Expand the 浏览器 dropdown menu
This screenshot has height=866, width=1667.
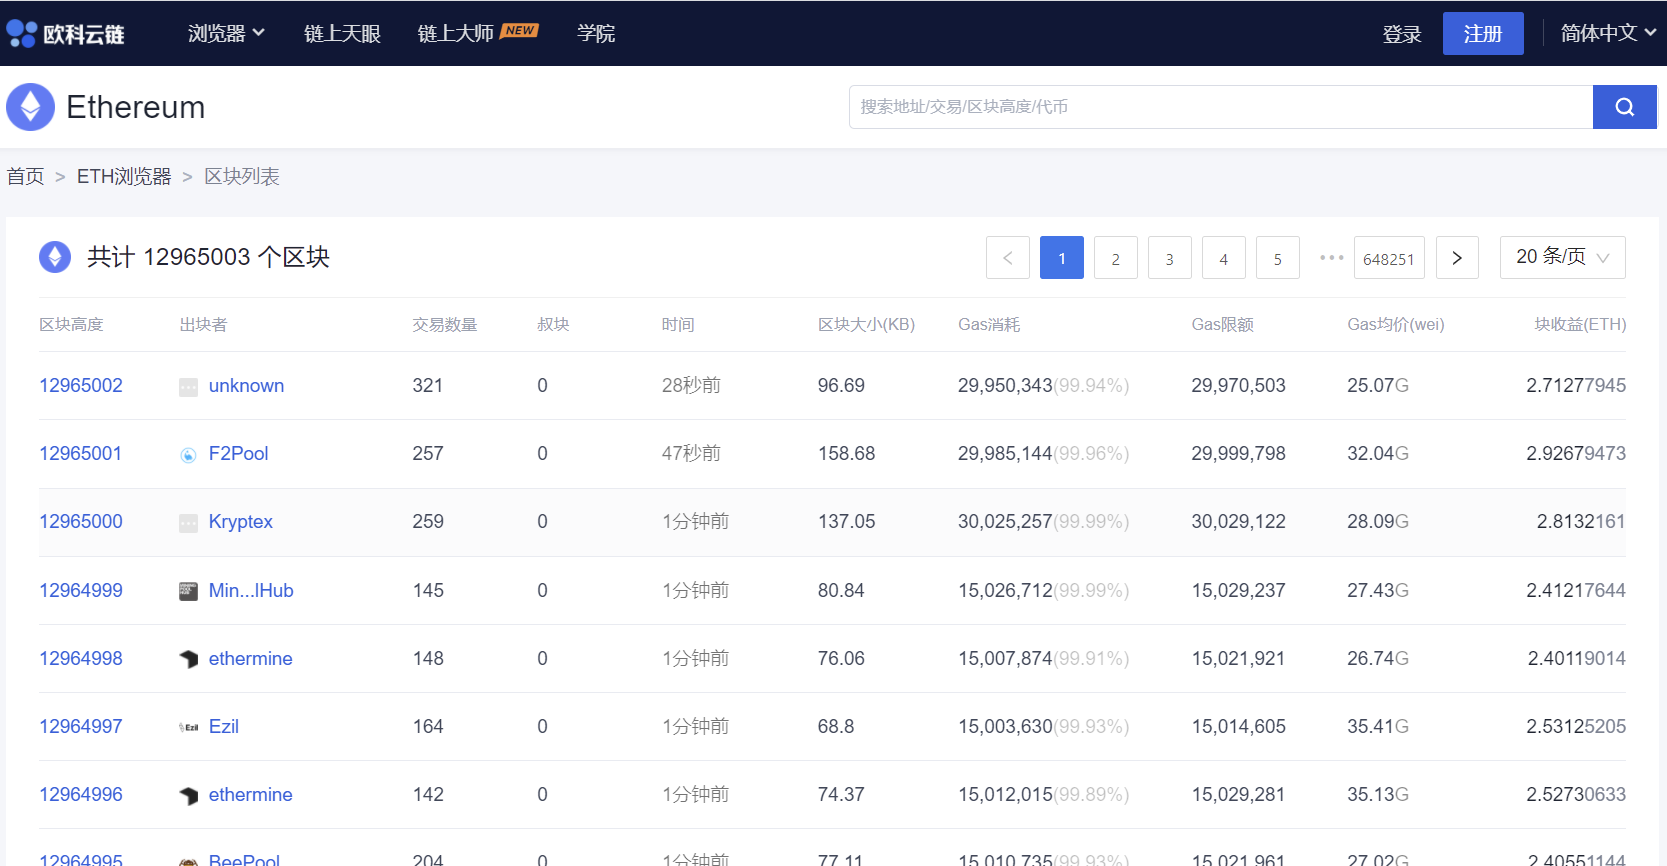pyautogui.click(x=226, y=33)
